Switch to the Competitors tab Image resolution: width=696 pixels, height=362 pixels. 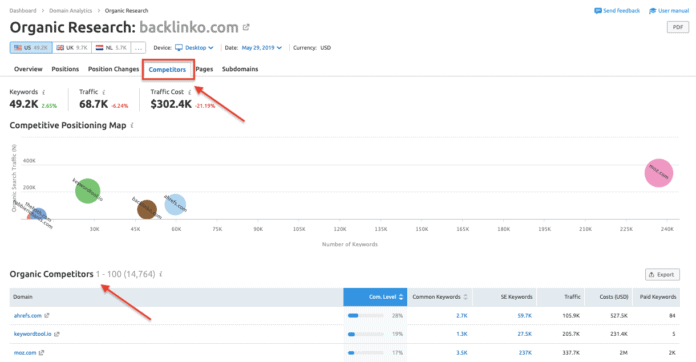point(167,70)
